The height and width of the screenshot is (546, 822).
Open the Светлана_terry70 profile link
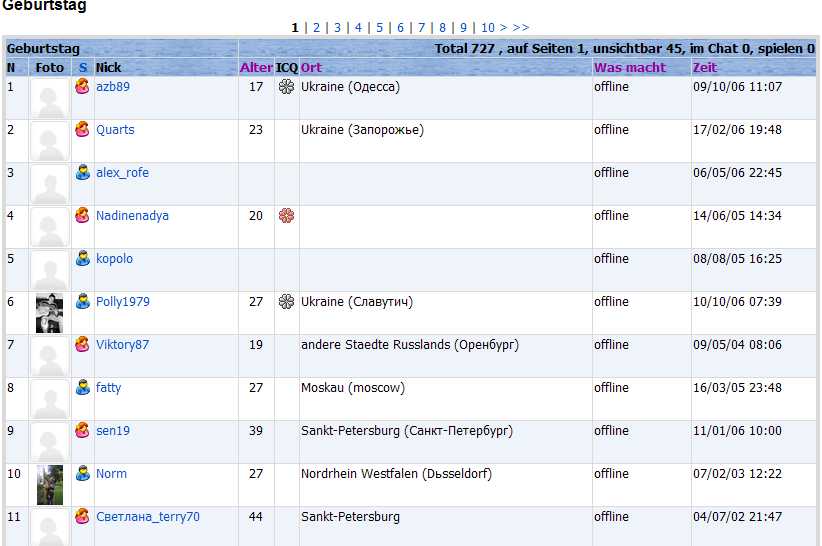147,517
